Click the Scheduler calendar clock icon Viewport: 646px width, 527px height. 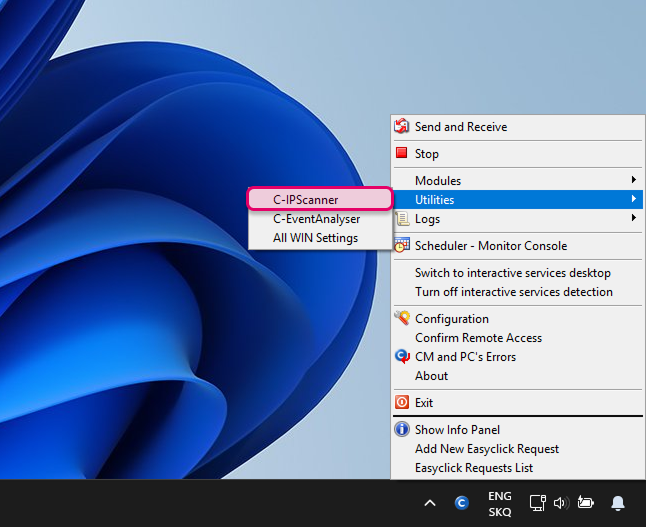[402, 245]
